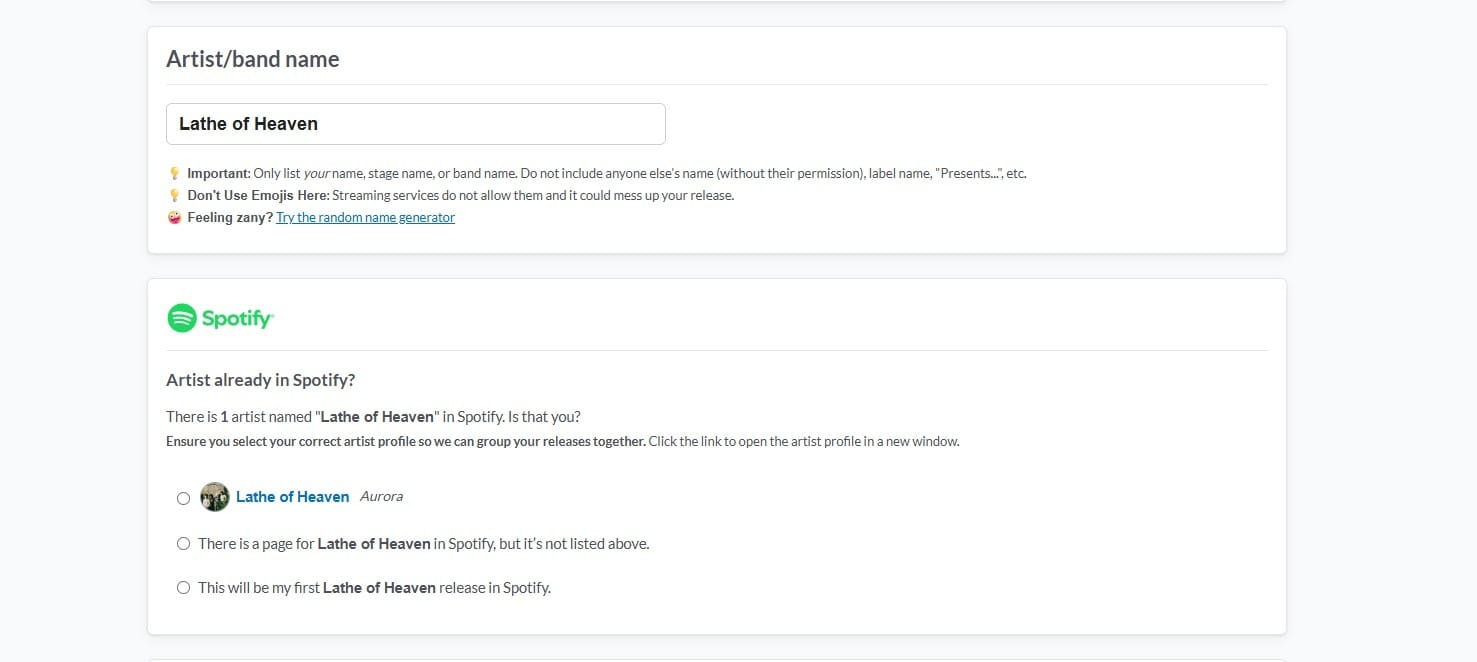The image size is (1477, 662).
Task: Click the 'Important:' note text
Action: point(219,173)
